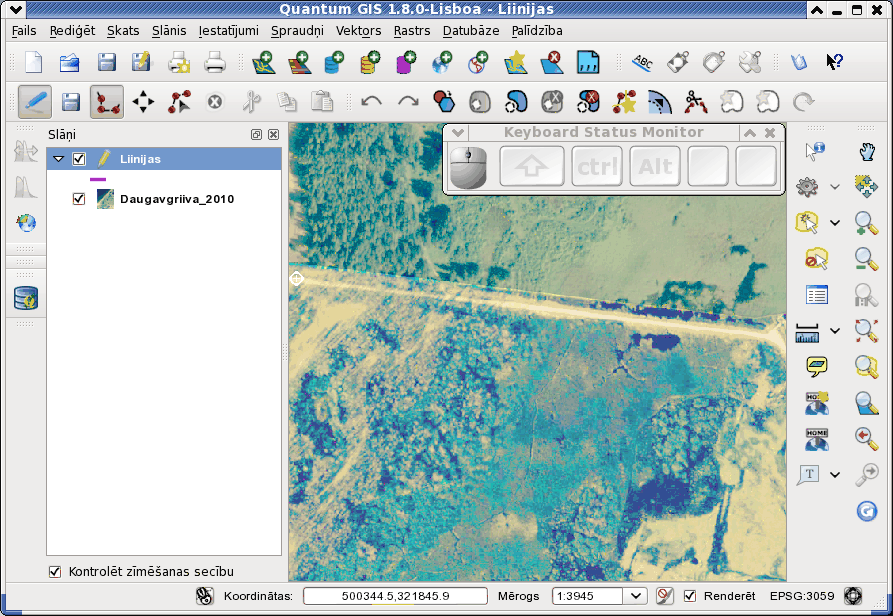Viewport: 893px width, 616px height.
Task: Open the Skats menu
Action: coord(123,31)
